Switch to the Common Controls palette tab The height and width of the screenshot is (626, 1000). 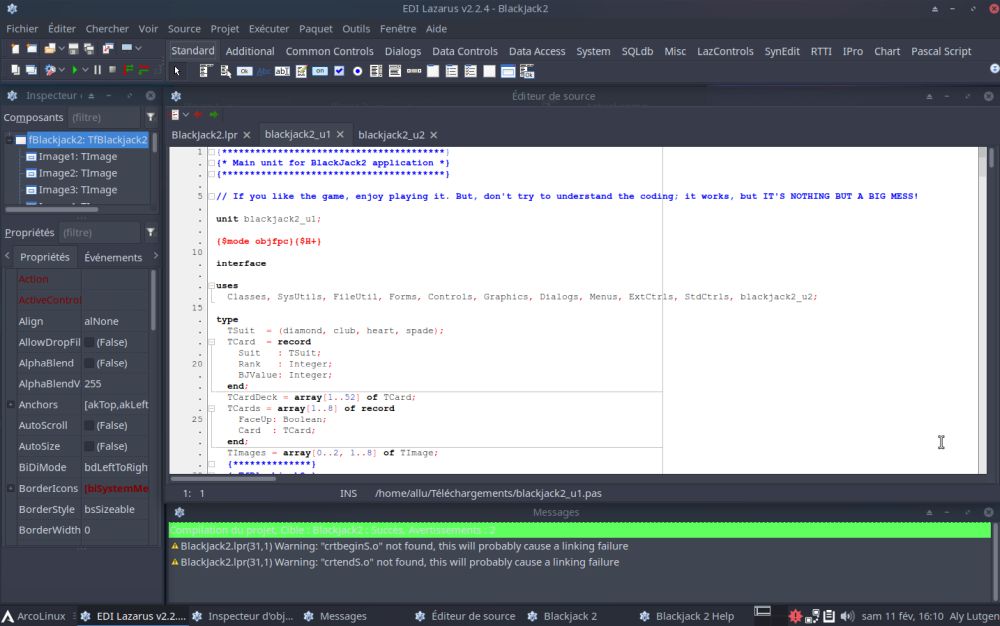point(329,51)
